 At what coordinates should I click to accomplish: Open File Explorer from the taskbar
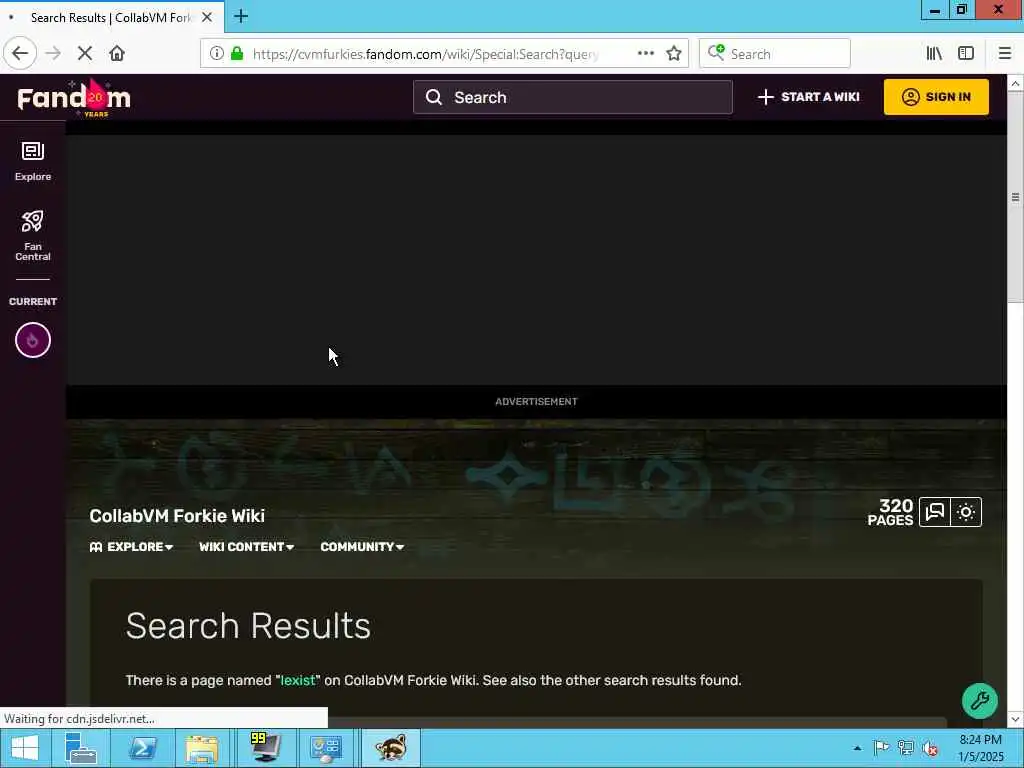202,748
